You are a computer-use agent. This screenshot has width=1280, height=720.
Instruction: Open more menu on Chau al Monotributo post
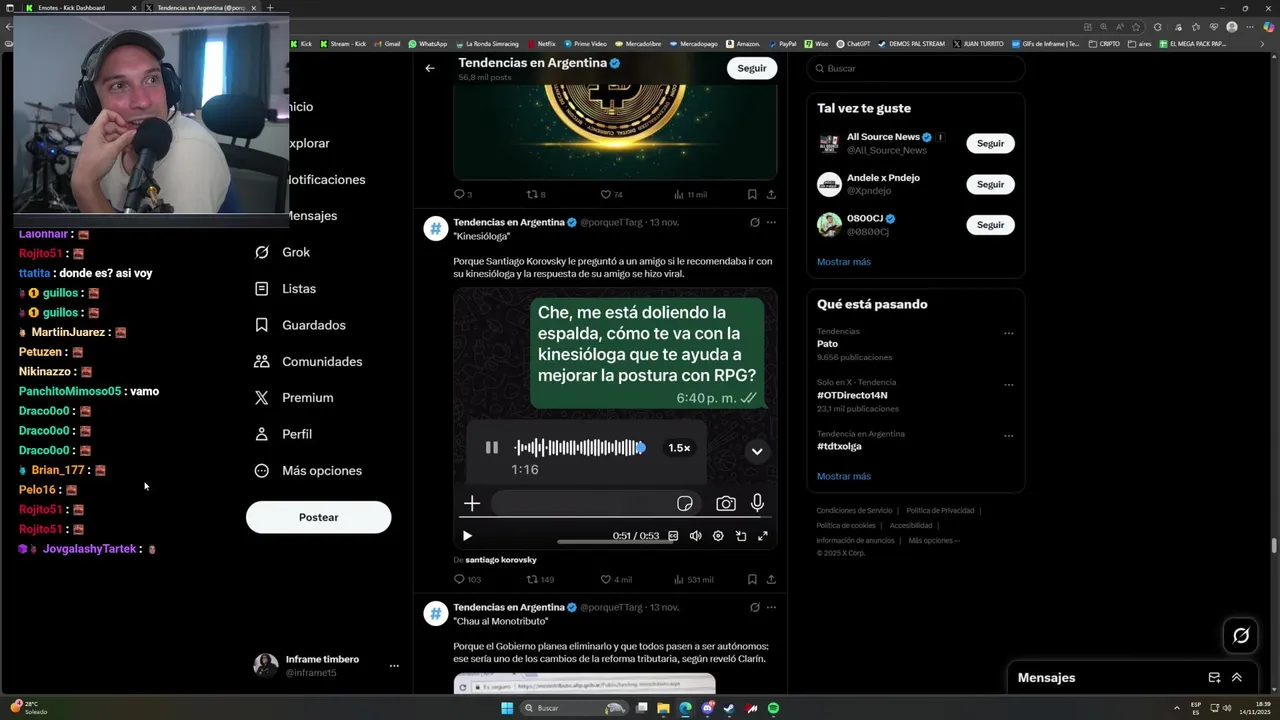[771, 607]
